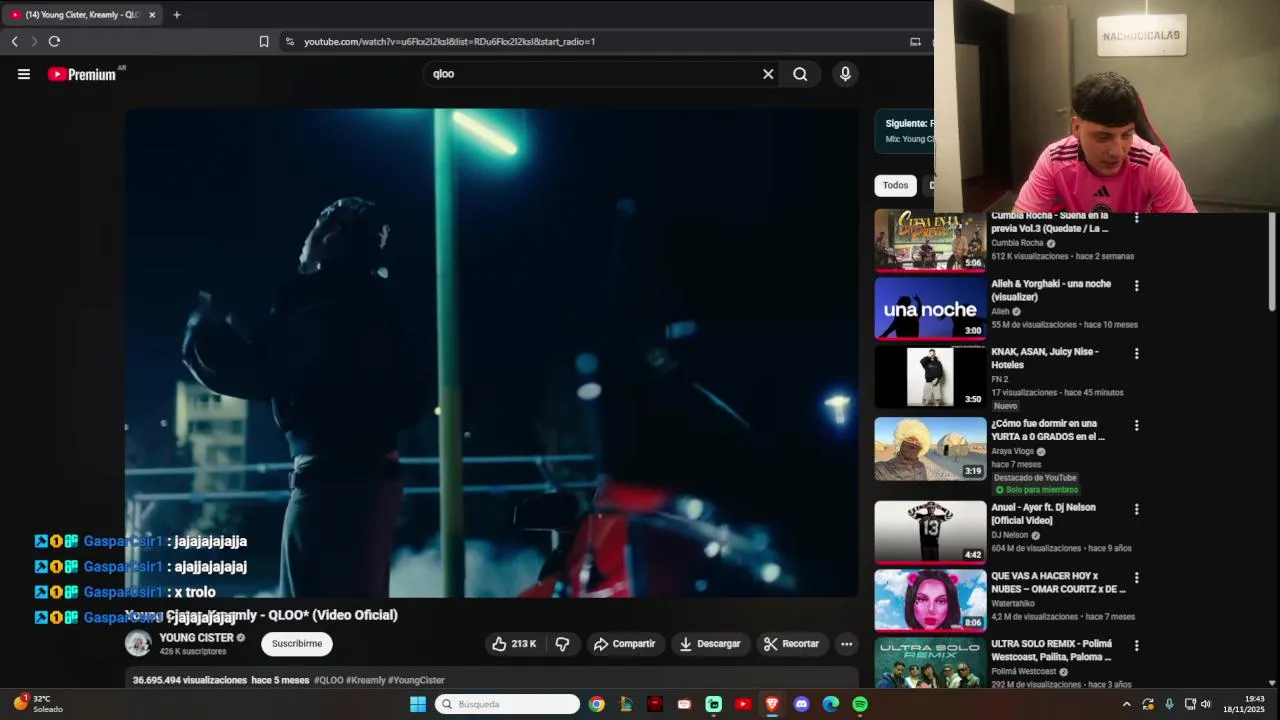The image size is (1280, 720).
Task: Play ULTRA SOLO REMIX thumbnail
Action: [930, 663]
